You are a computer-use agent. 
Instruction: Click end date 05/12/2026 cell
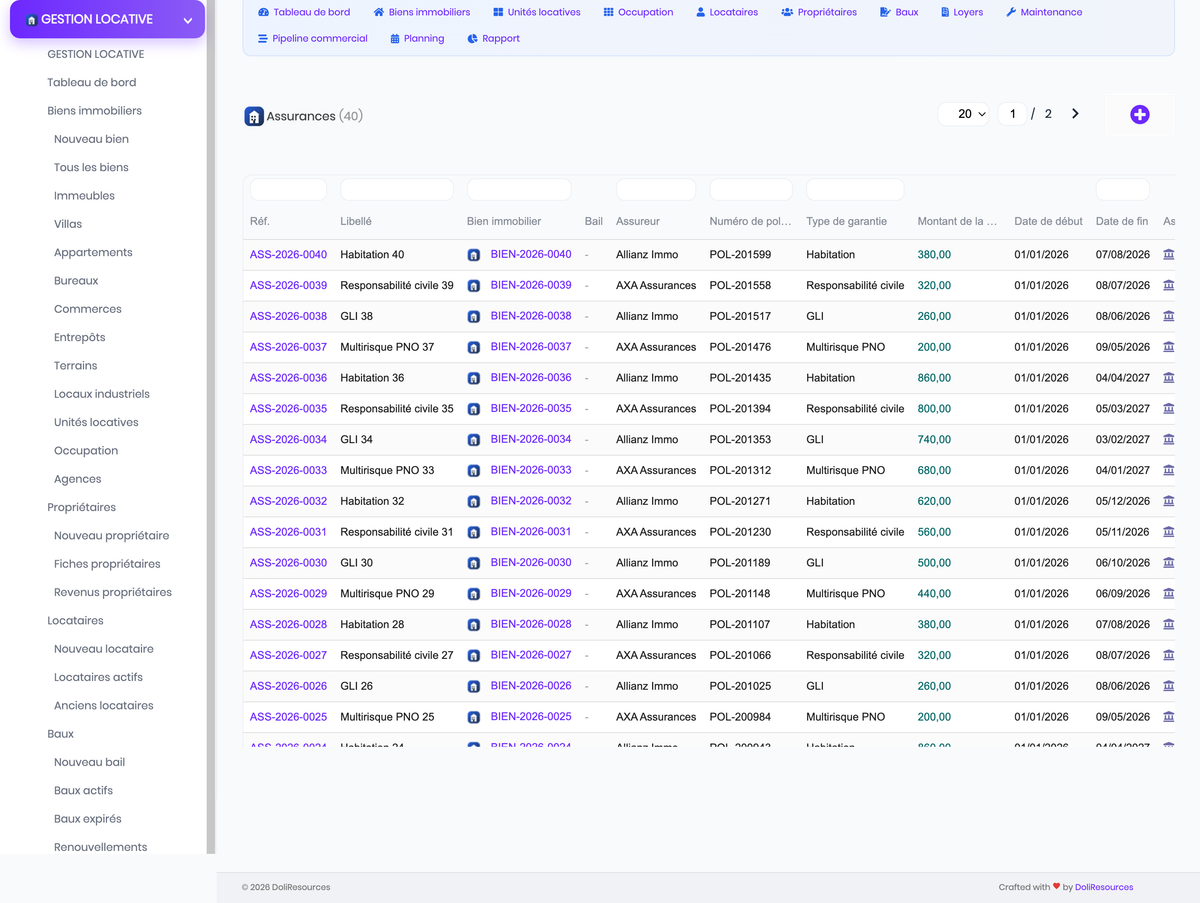1123,501
